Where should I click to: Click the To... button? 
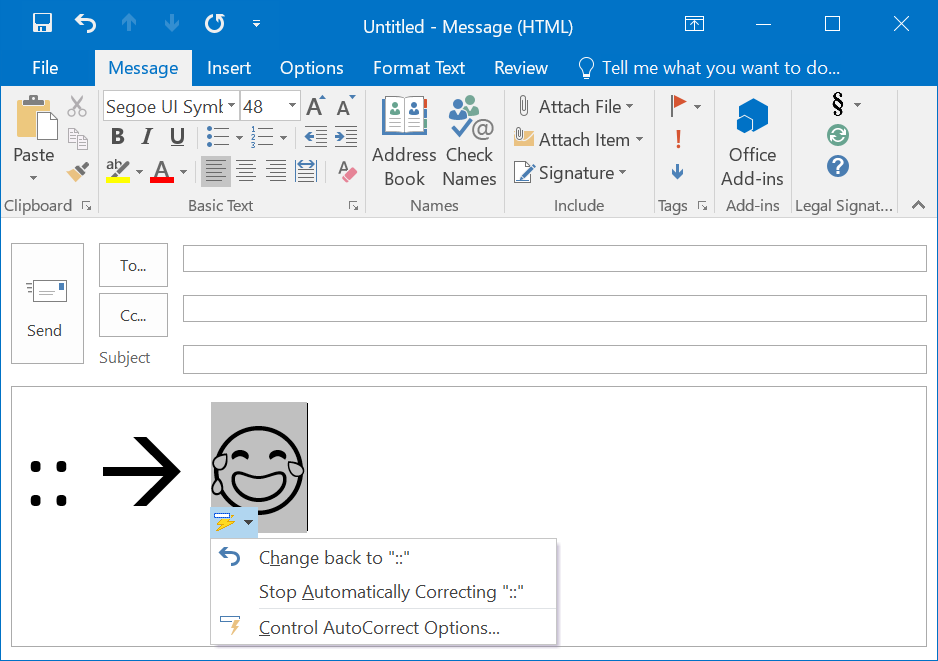133,265
